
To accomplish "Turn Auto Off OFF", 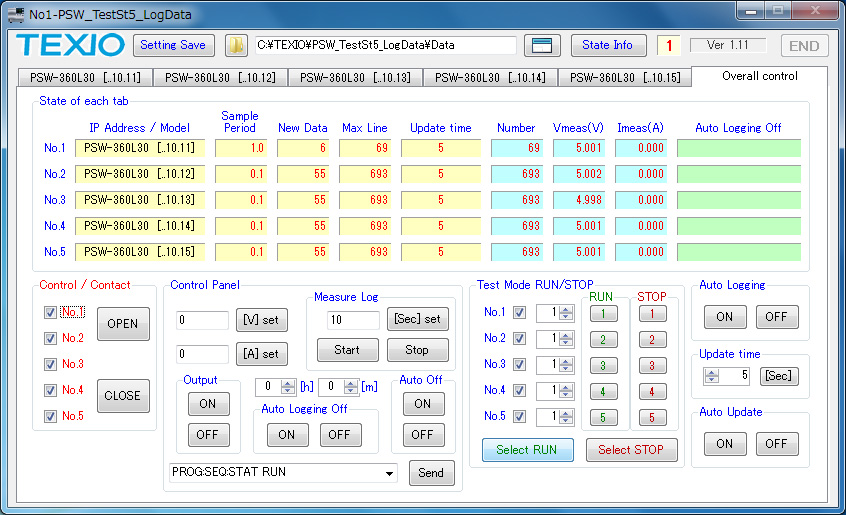I will pyautogui.click(x=424, y=435).
